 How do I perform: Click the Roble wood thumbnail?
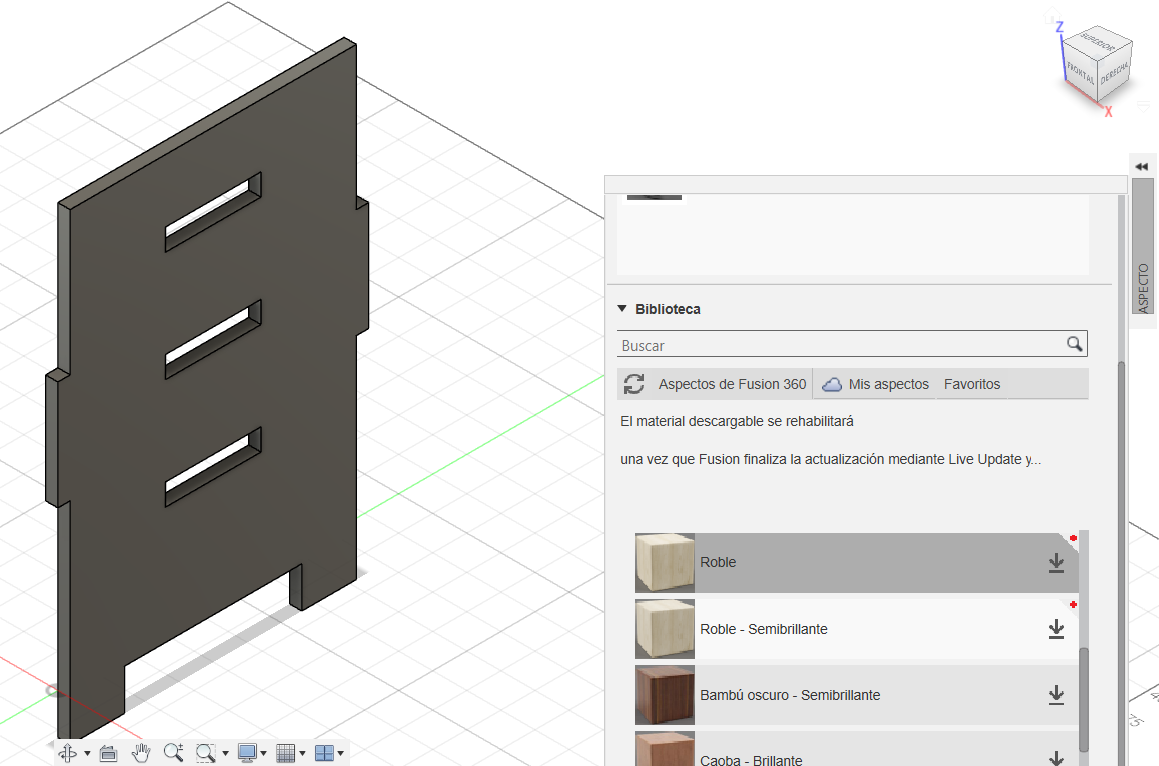tap(665, 563)
